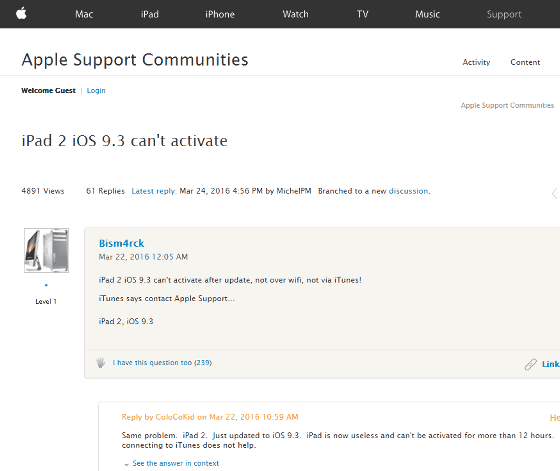This screenshot has width=560, height=471.
Task: Go to TV in the navigation bar
Action: pyautogui.click(x=362, y=14)
